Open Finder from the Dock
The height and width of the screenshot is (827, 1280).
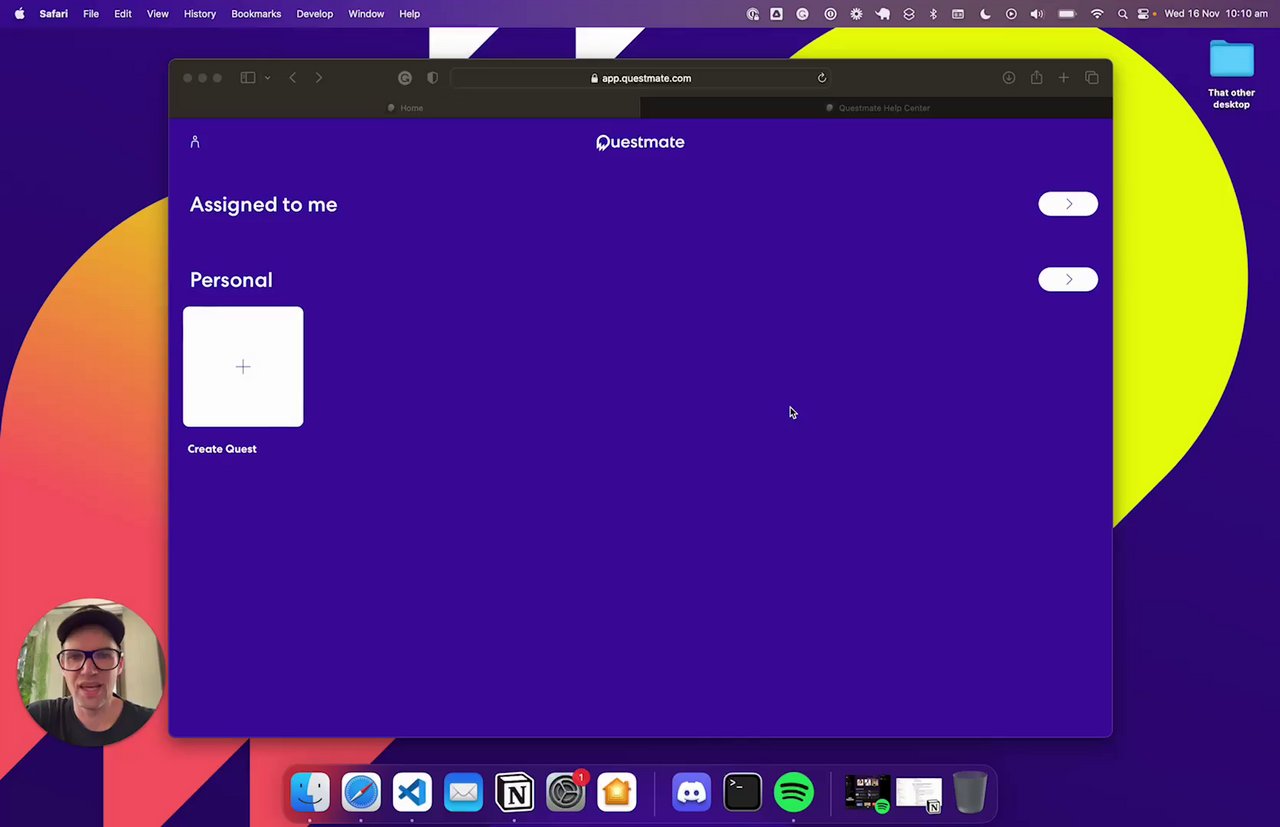pyautogui.click(x=310, y=793)
